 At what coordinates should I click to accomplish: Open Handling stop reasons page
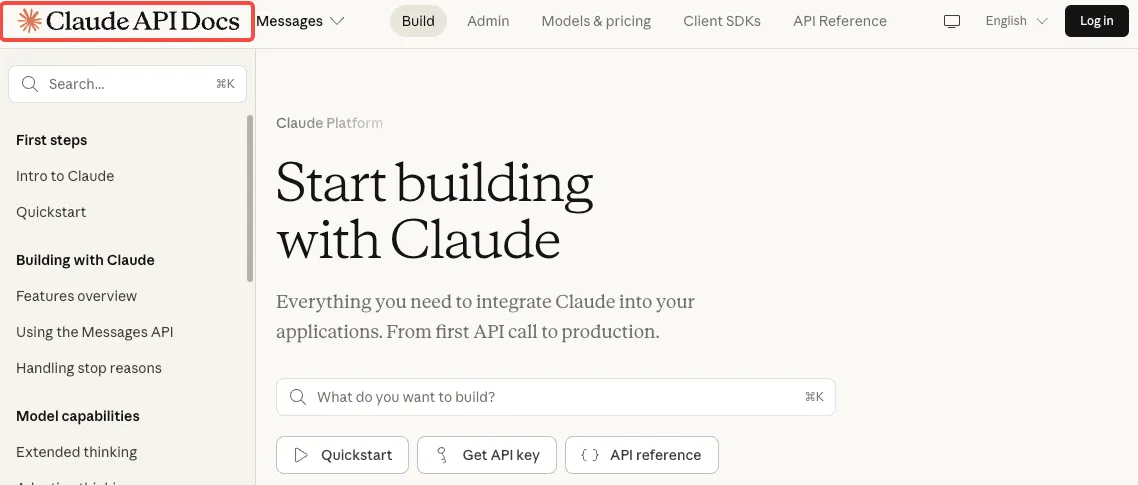point(89,368)
